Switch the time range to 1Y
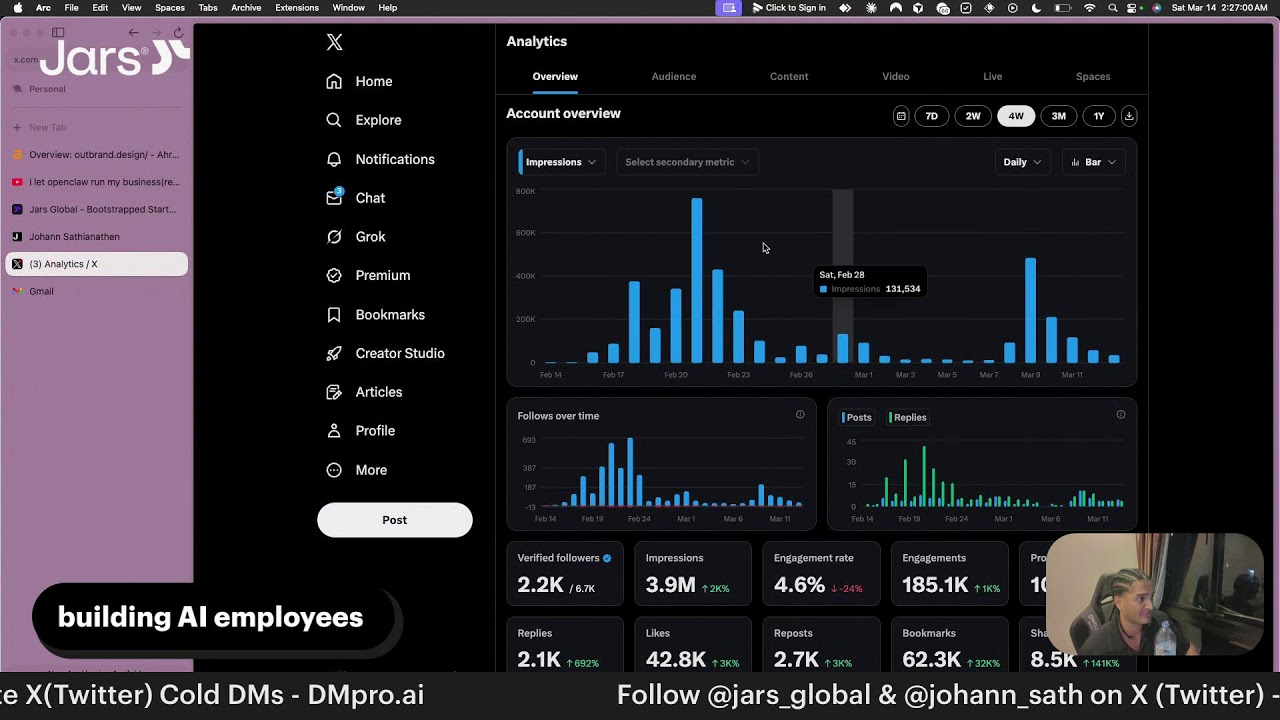This screenshot has width=1280, height=720. click(1099, 116)
